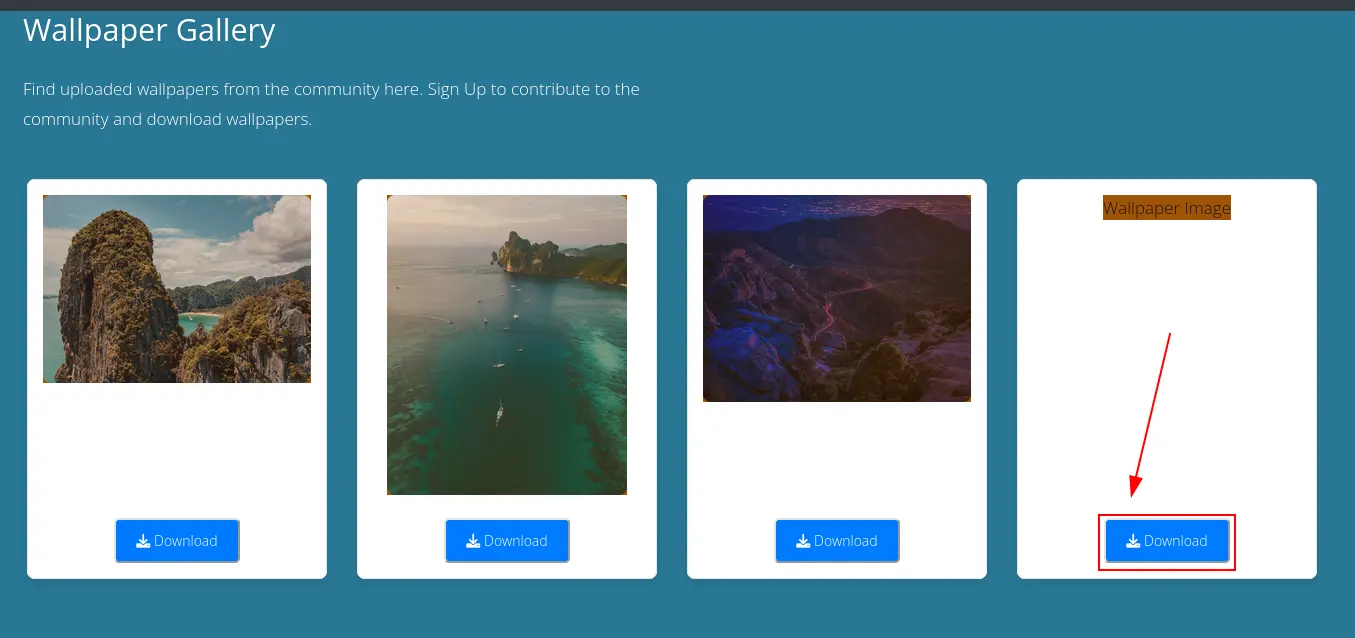Click the download icon under the rock cliff wallpaper
The width and height of the screenshot is (1355, 638).
[x=143, y=541]
